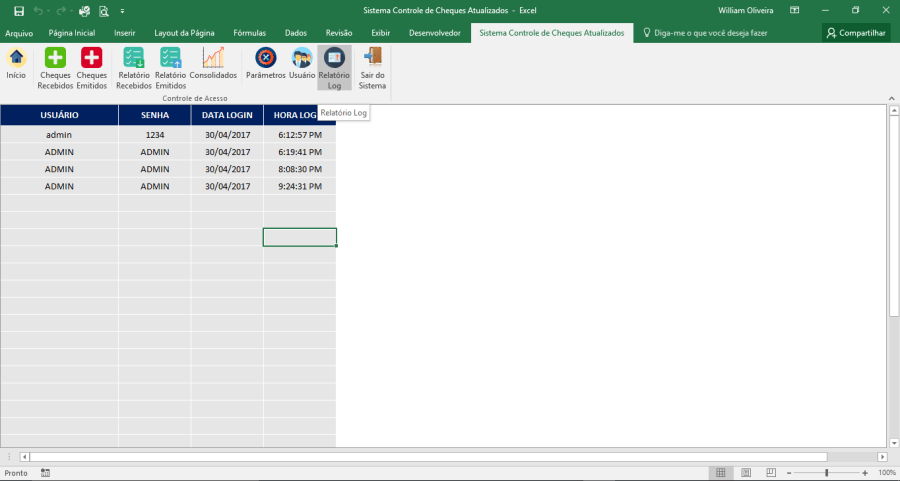The image size is (900, 481).
Task: Click William Oliveira account name
Action: pos(746,10)
